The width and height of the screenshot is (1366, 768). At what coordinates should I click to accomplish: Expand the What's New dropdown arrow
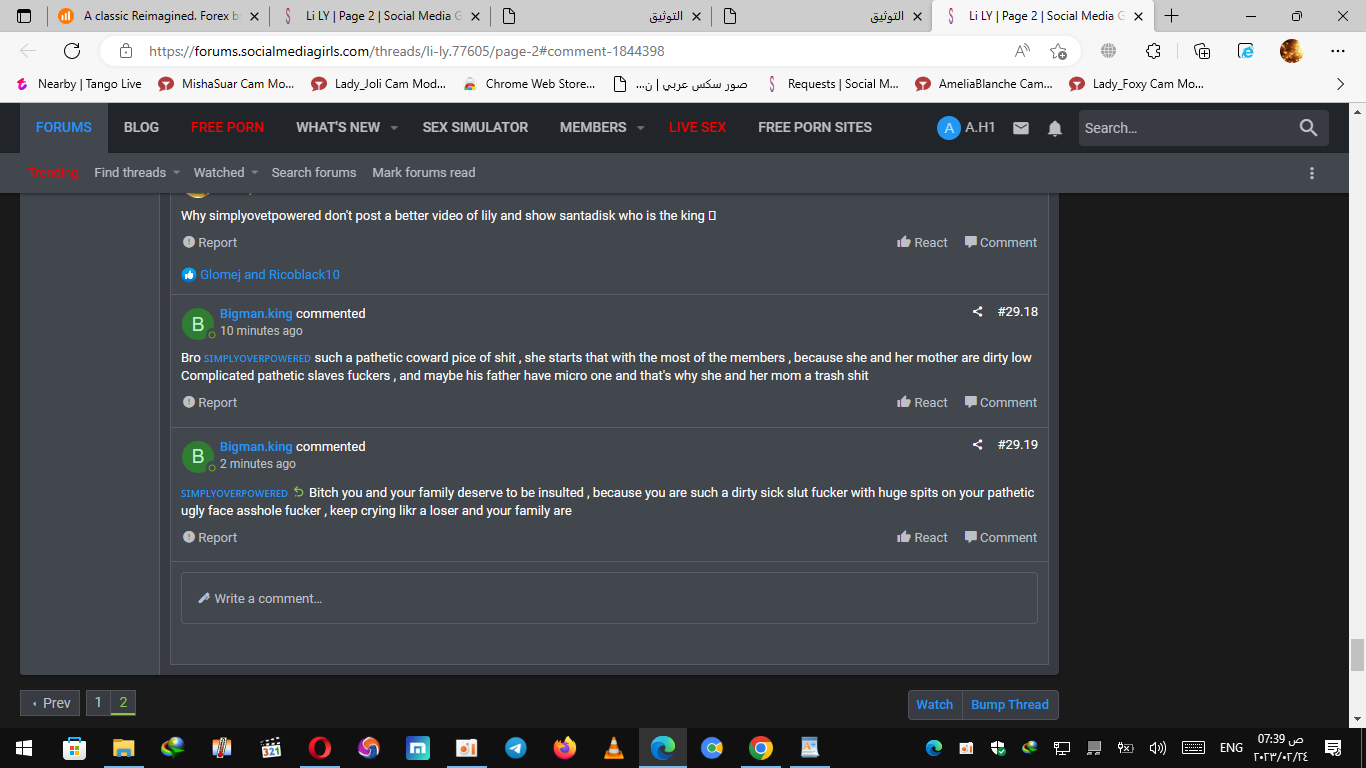tap(394, 128)
